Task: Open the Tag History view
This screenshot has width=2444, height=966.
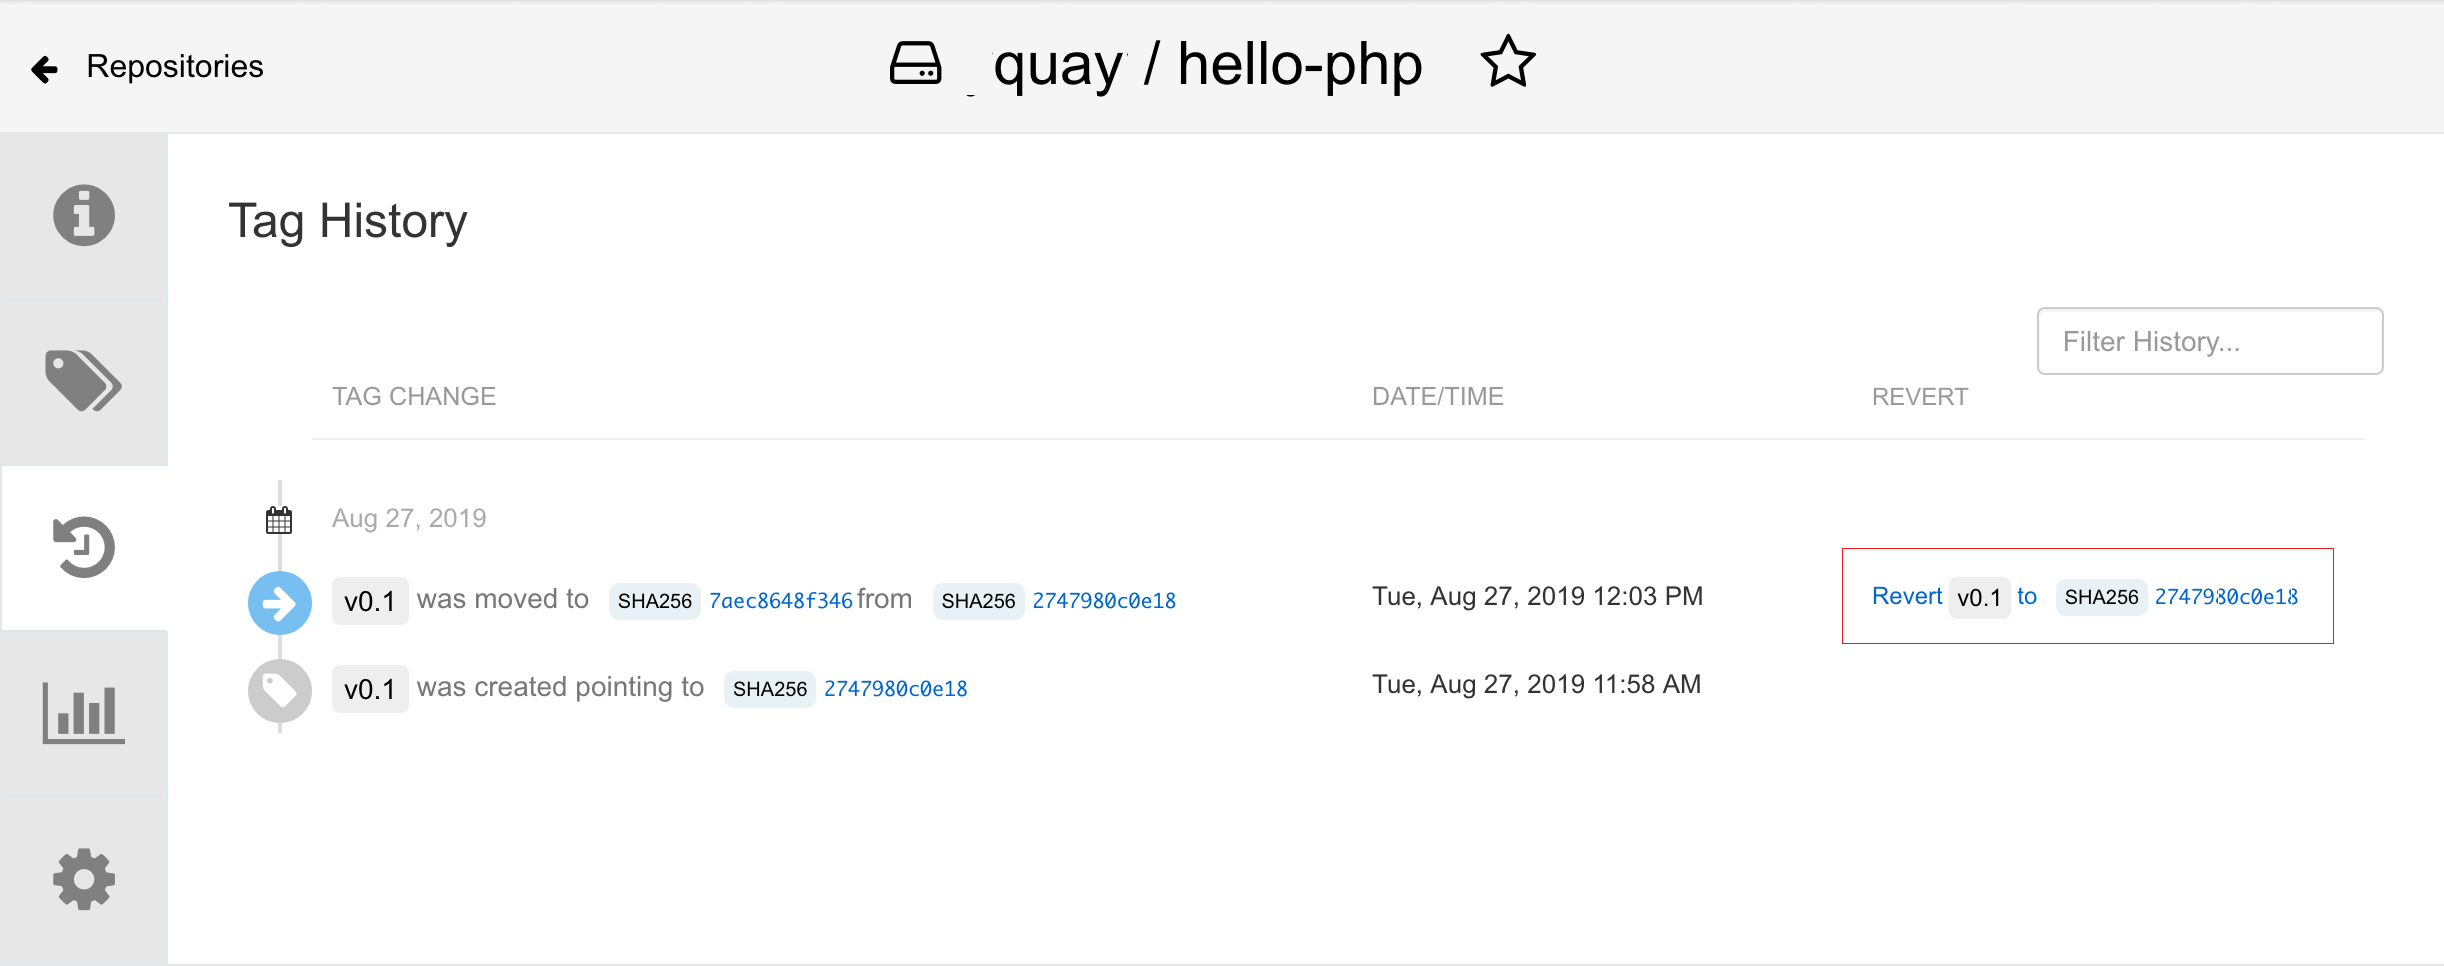Action: point(83,547)
